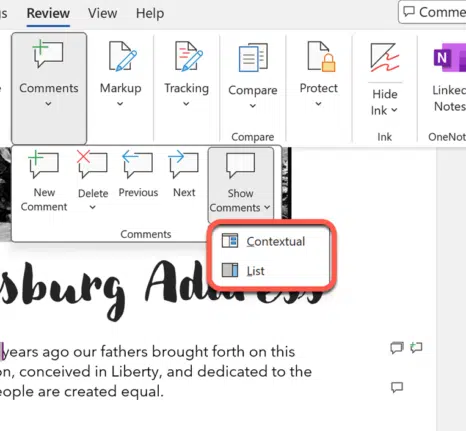Viewport: 466px width, 431px height.
Task: Click the Delete comment icon
Action: (x=92, y=163)
